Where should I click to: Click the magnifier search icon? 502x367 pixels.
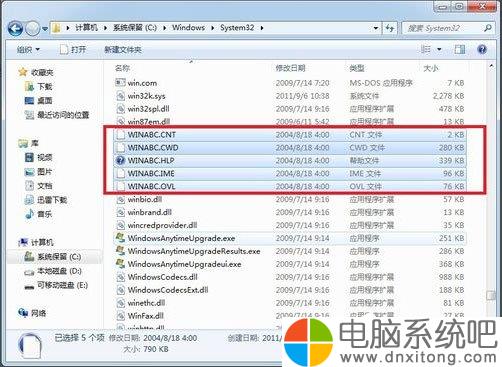[x=487, y=28]
